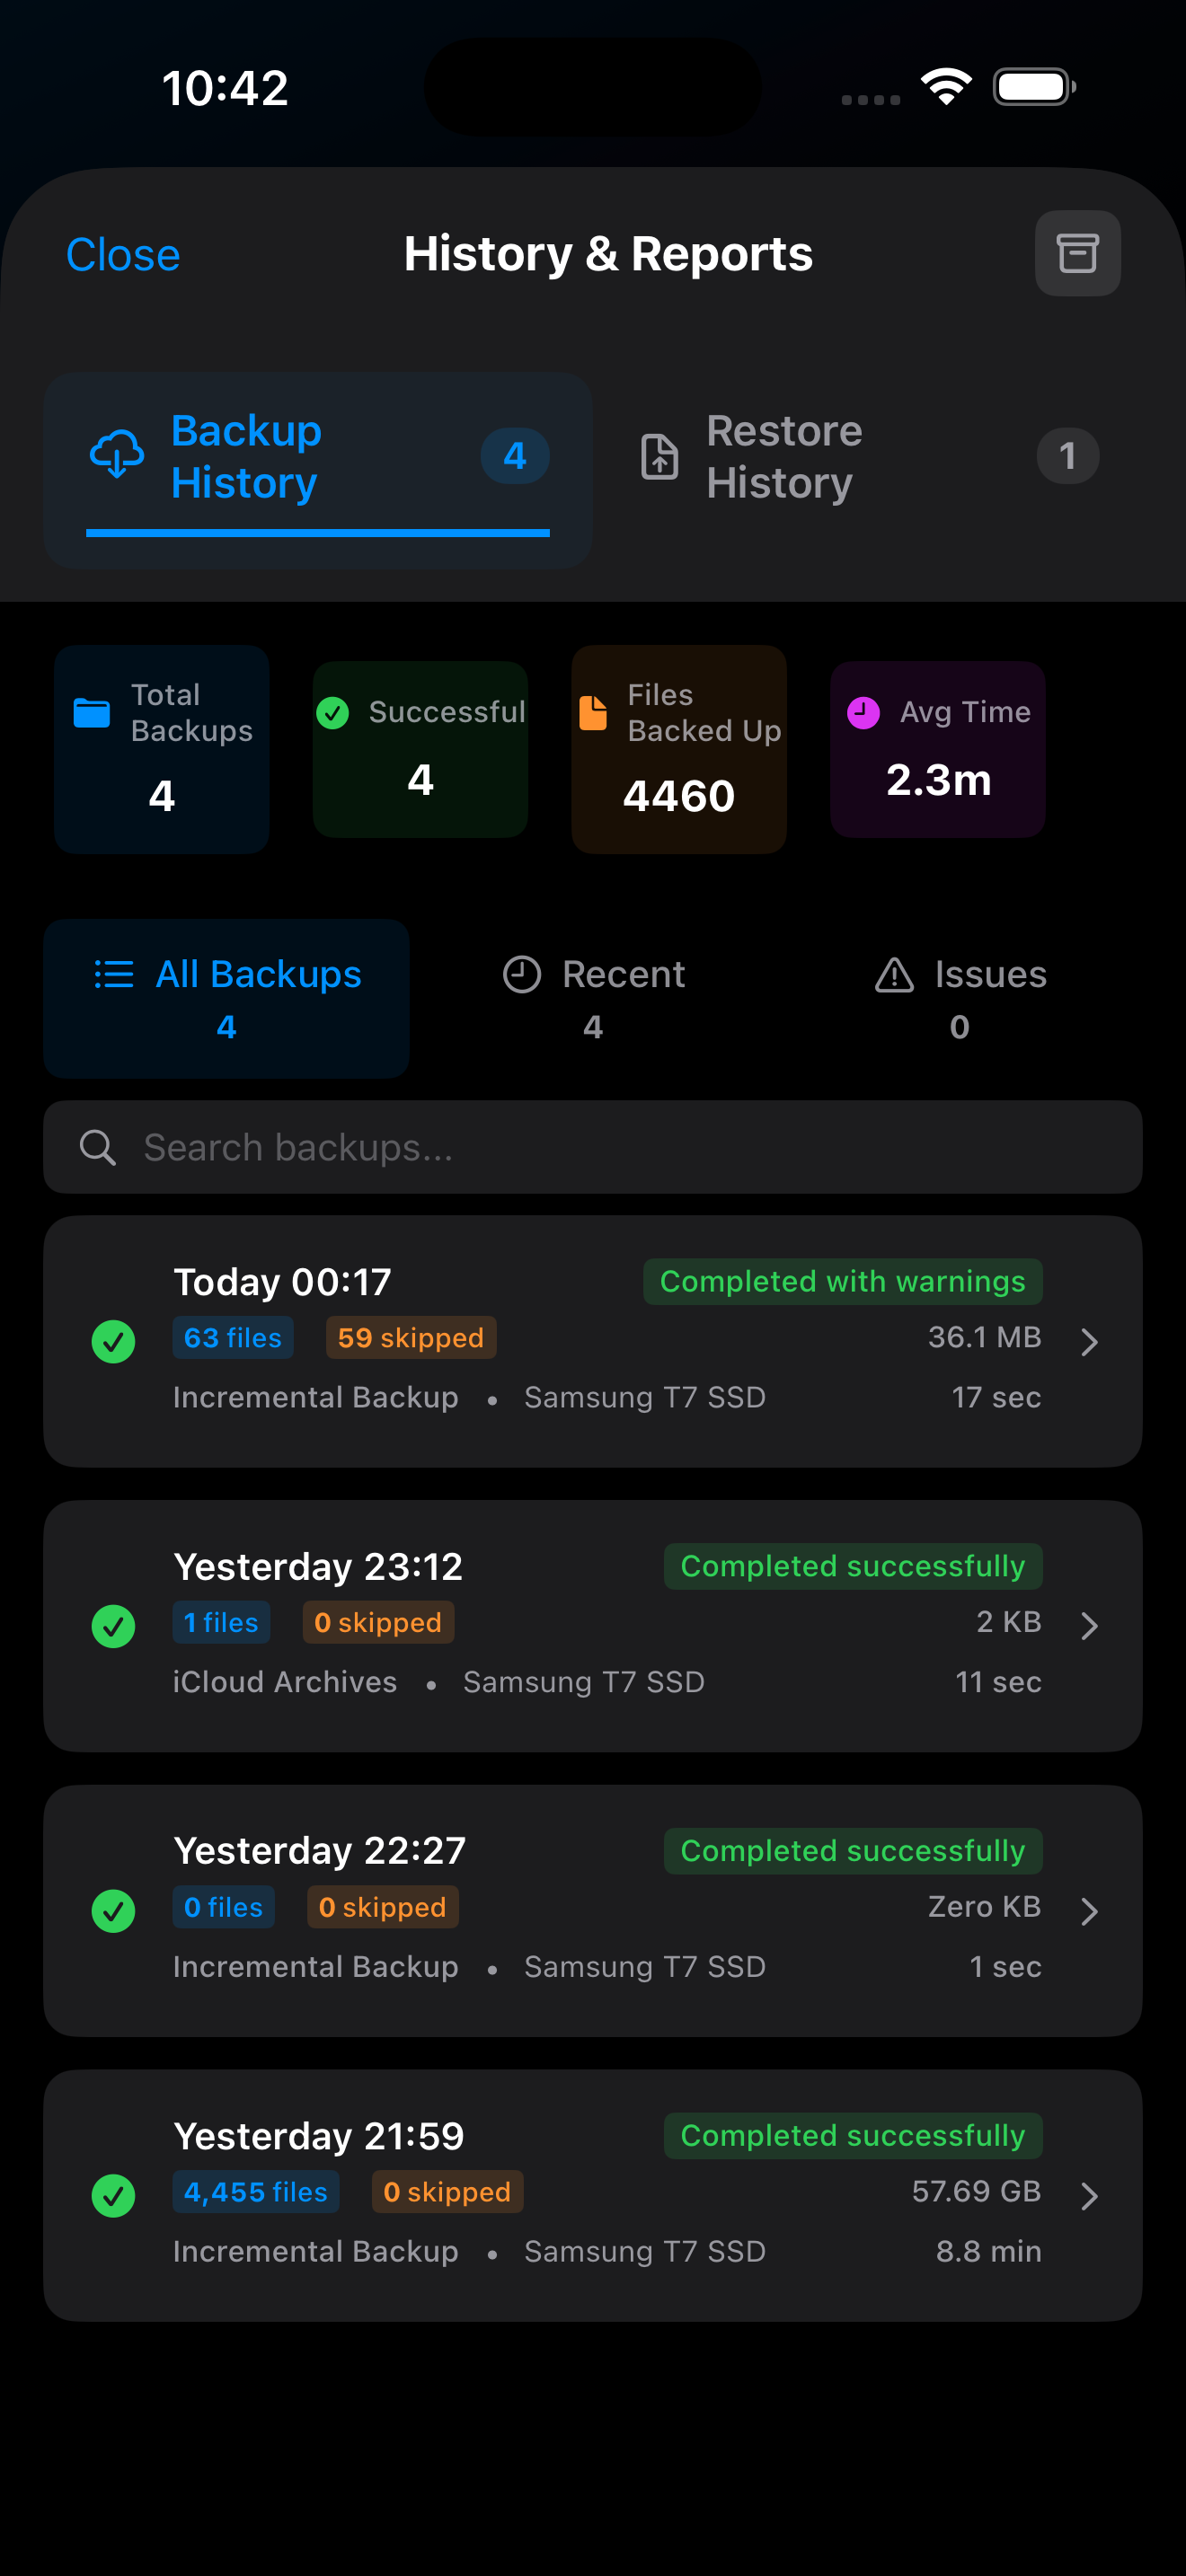Tap the Recent clock icon
Image resolution: width=1186 pixels, height=2576 pixels.
521,974
